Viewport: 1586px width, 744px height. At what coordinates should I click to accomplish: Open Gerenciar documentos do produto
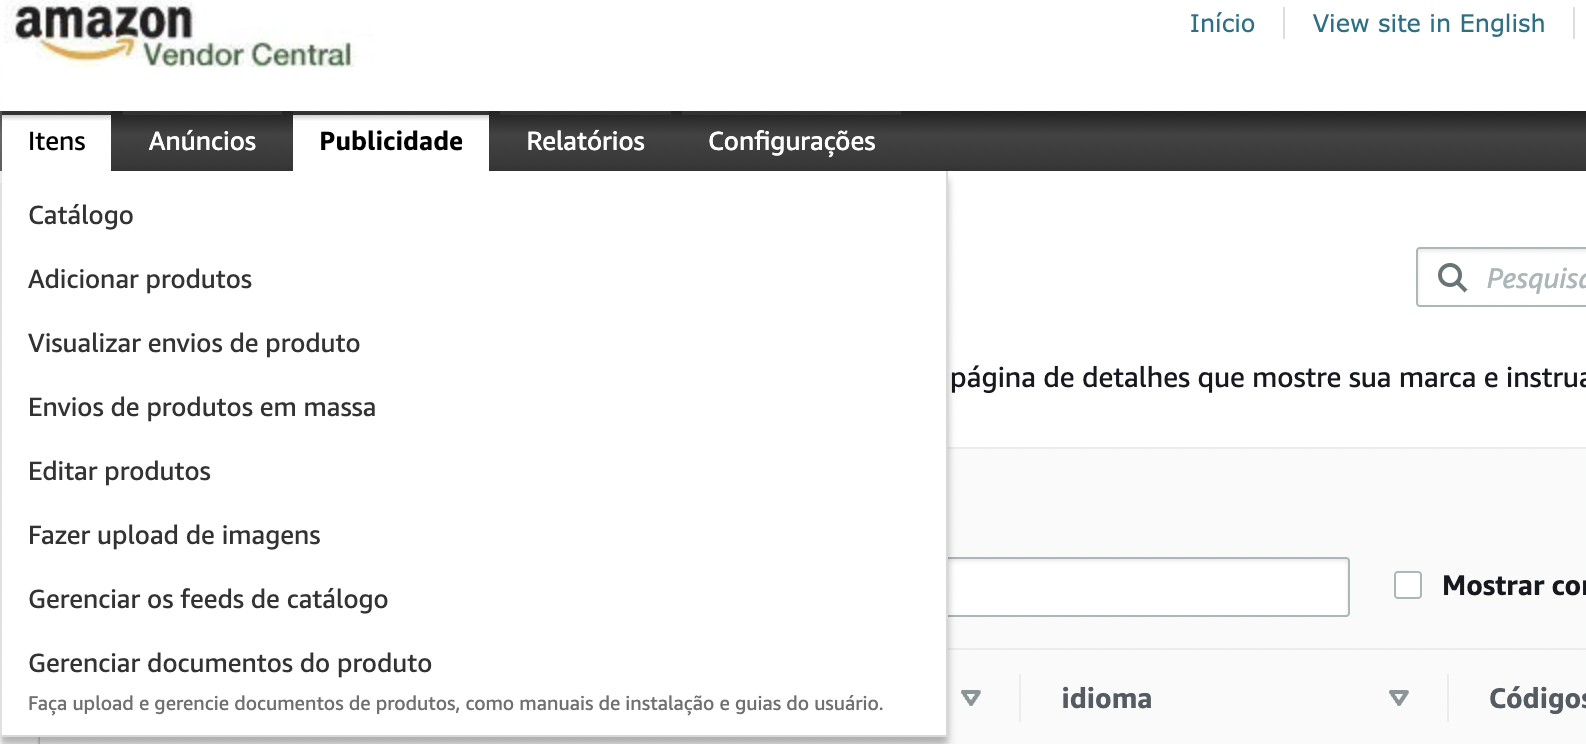[230, 663]
